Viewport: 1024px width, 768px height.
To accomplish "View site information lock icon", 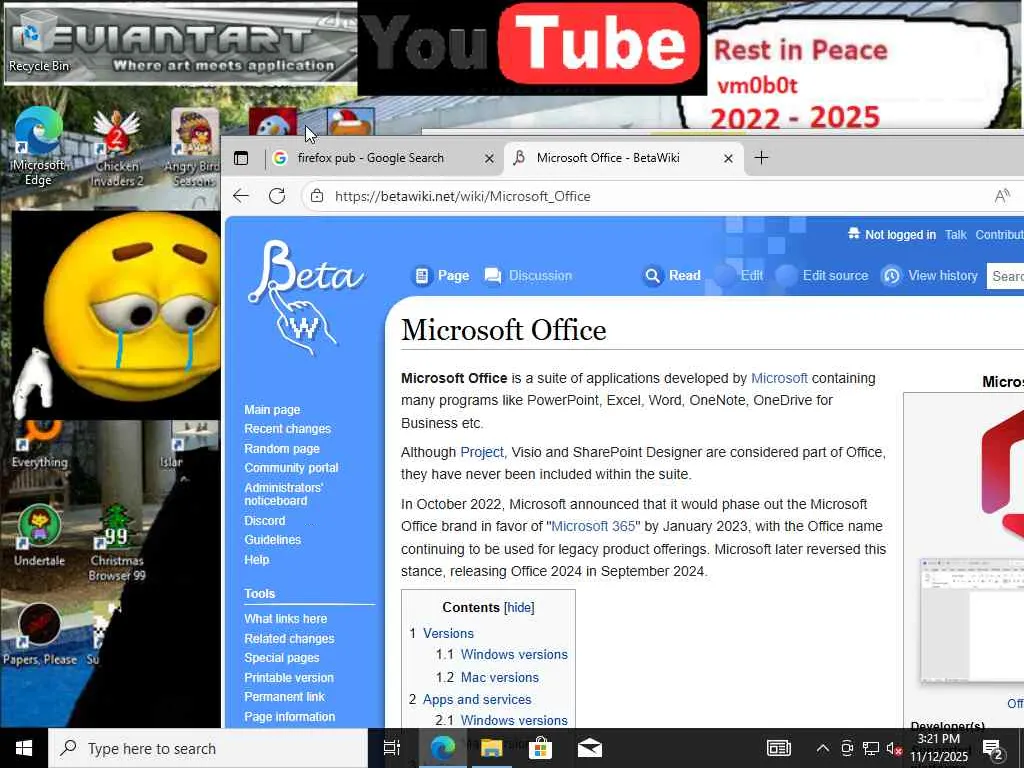I will (x=317, y=196).
